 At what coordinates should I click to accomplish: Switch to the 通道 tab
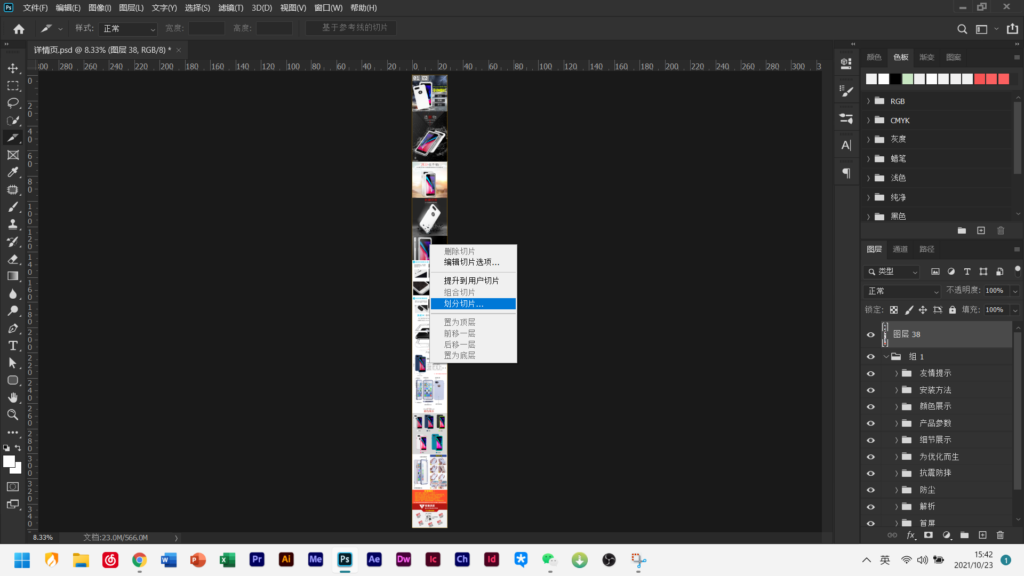900,249
